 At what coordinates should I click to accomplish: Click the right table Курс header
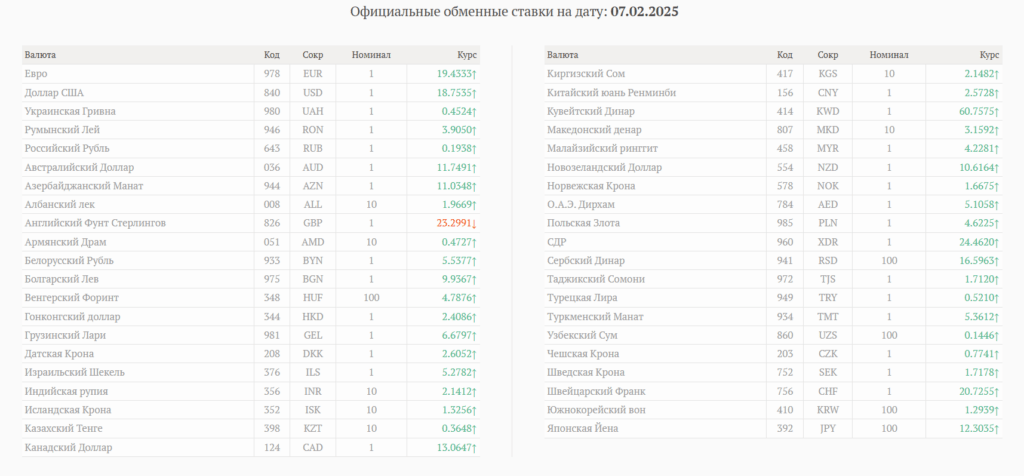[x=989, y=55]
